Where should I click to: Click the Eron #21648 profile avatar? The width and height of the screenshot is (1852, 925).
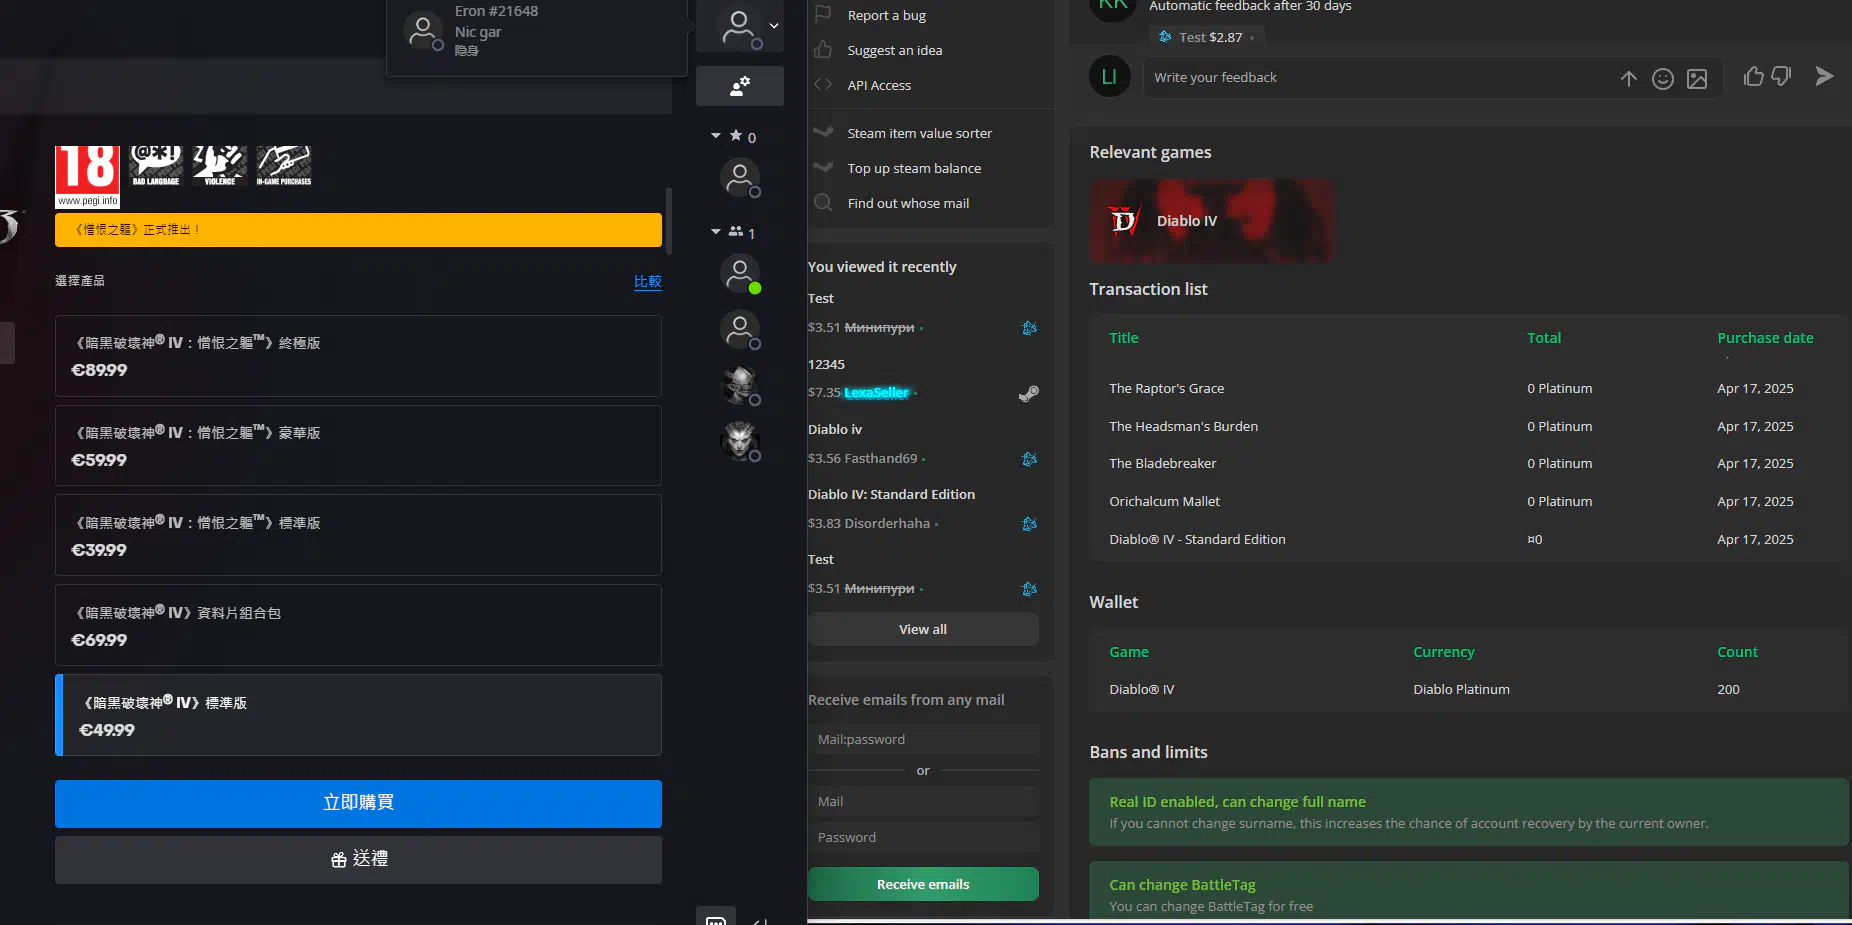pos(423,30)
